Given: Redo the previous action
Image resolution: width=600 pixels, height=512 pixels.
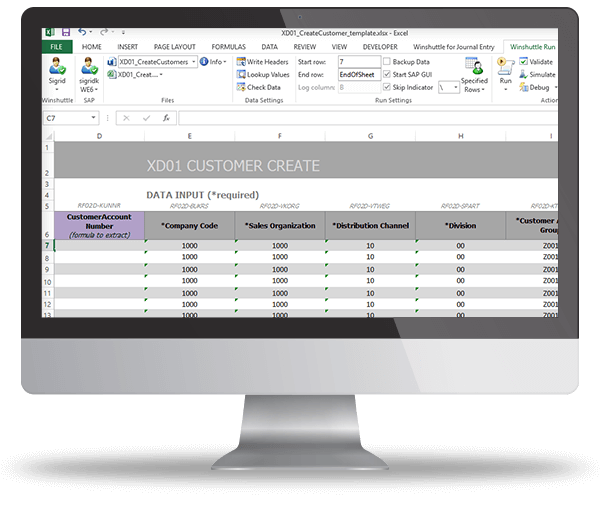Looking at the screenshot, I should coord(103,32).
